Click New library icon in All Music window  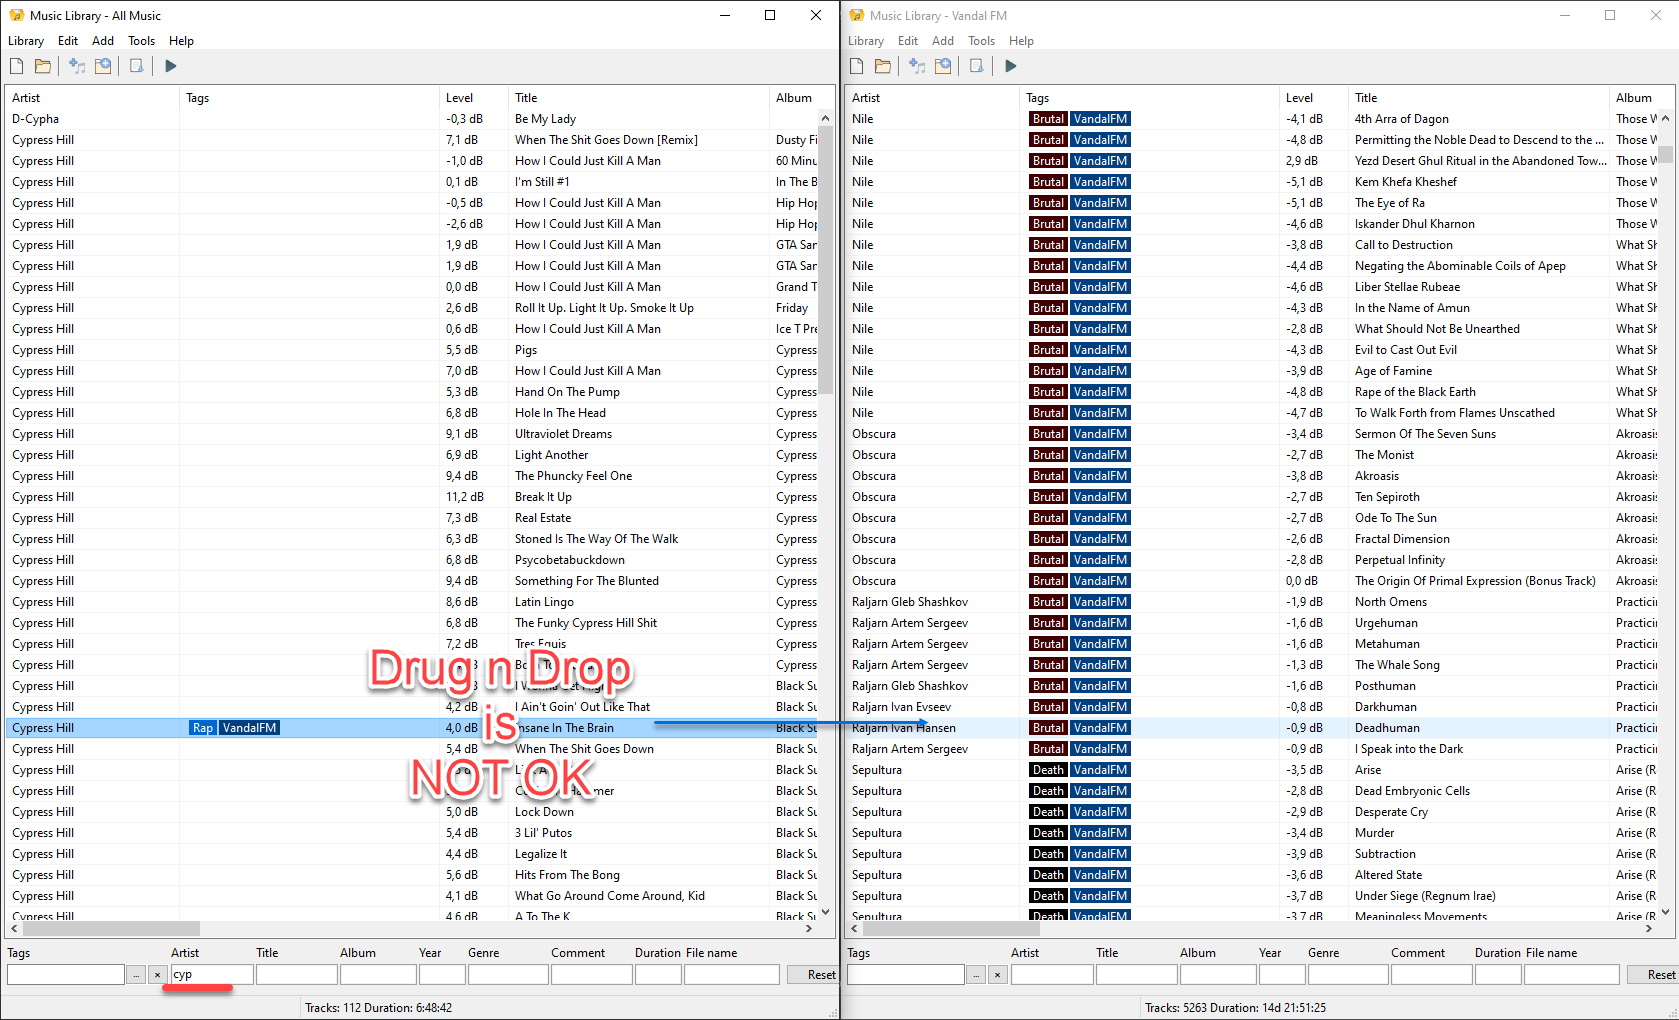[x=17, y=66]
